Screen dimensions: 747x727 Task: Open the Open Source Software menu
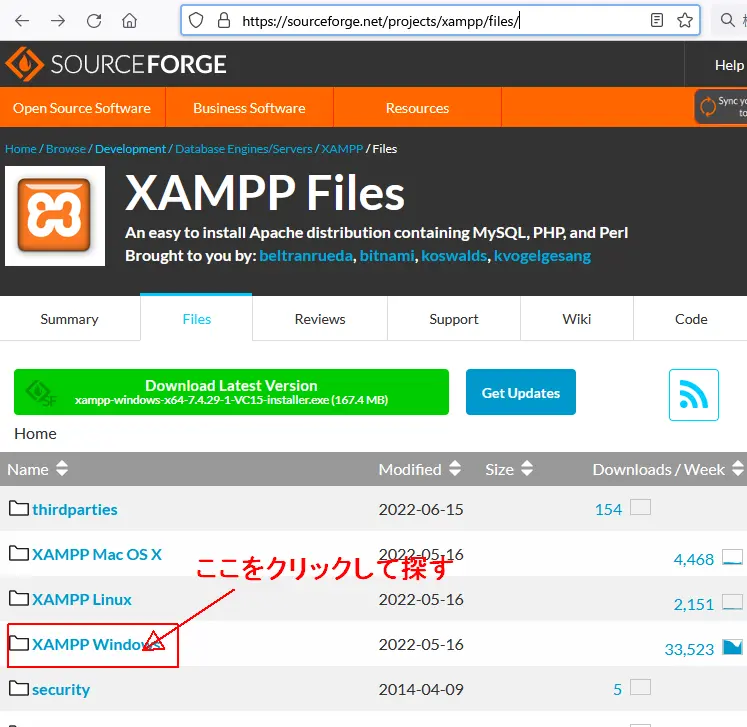pos(82,108)
